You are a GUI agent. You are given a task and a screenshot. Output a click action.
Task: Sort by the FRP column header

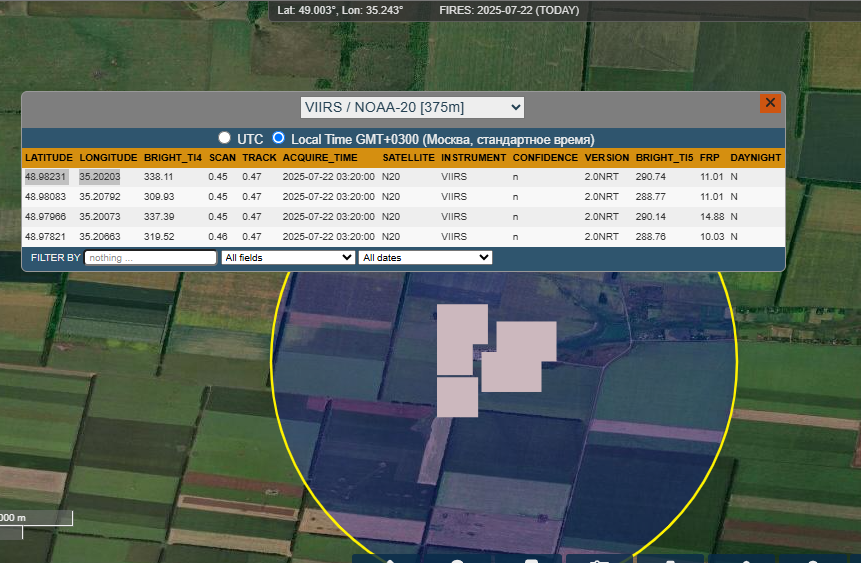[709, 158]
